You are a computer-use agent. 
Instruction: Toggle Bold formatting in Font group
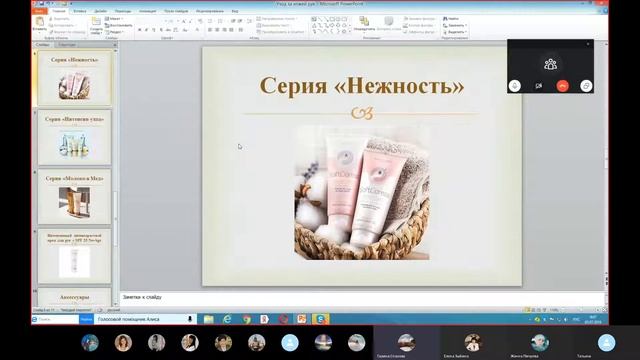(140, 30)
